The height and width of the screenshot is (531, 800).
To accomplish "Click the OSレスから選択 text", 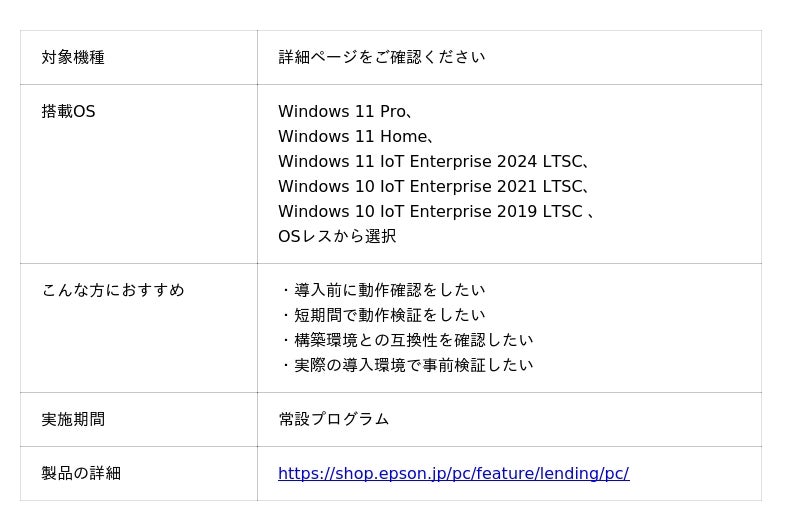I will point(337,237).
